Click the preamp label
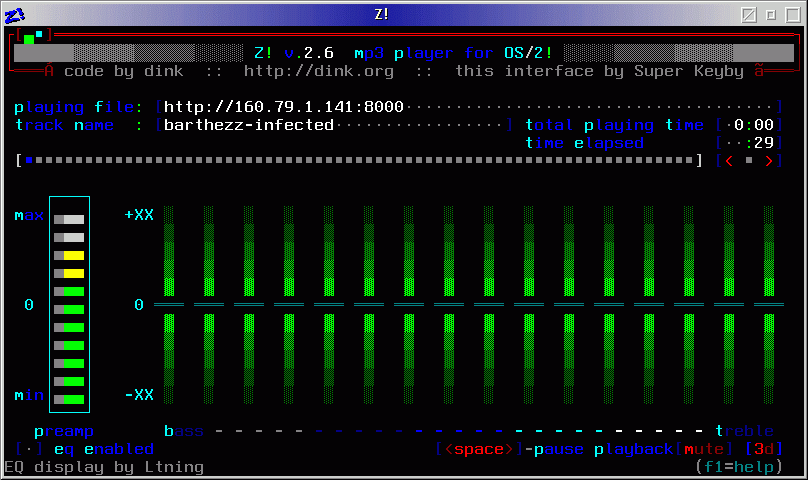 tap(64, 432)
